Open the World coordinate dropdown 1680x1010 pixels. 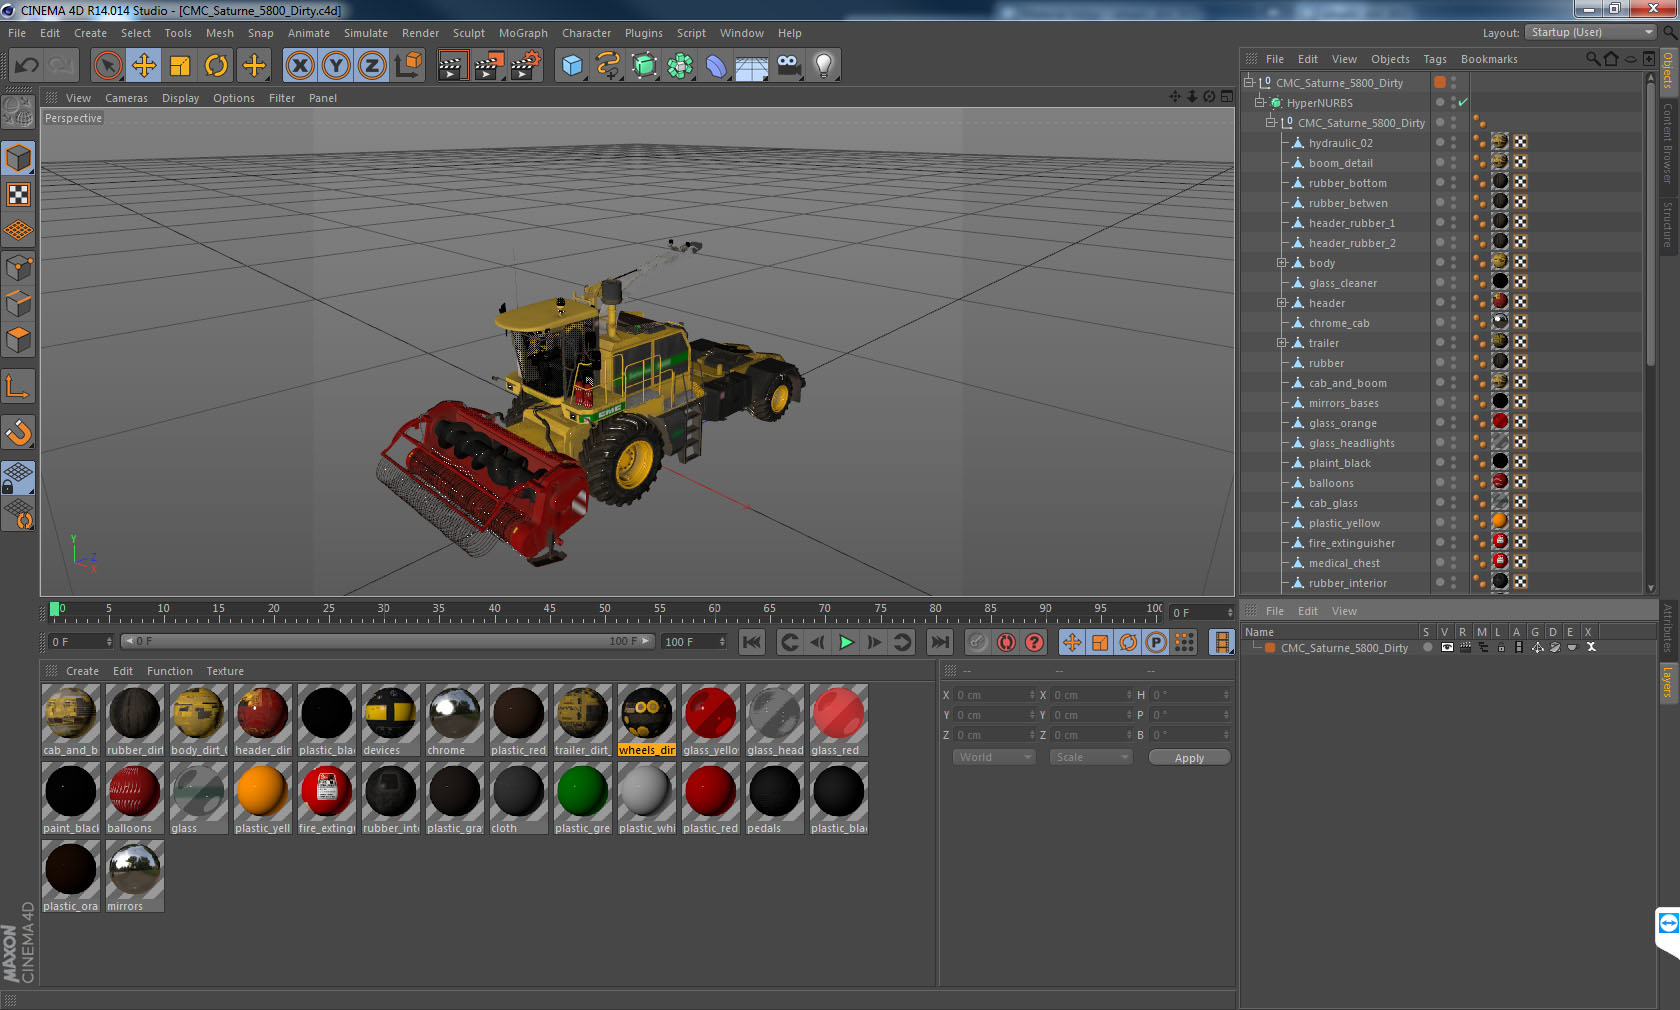993,757
